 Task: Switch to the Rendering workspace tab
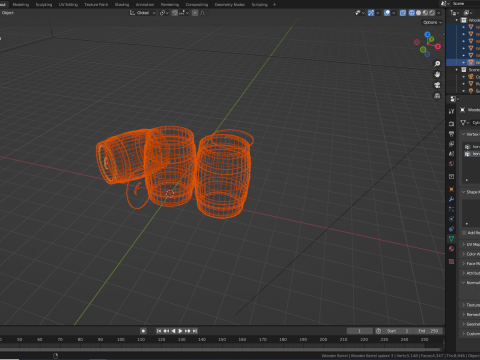(x=170, y=4)
